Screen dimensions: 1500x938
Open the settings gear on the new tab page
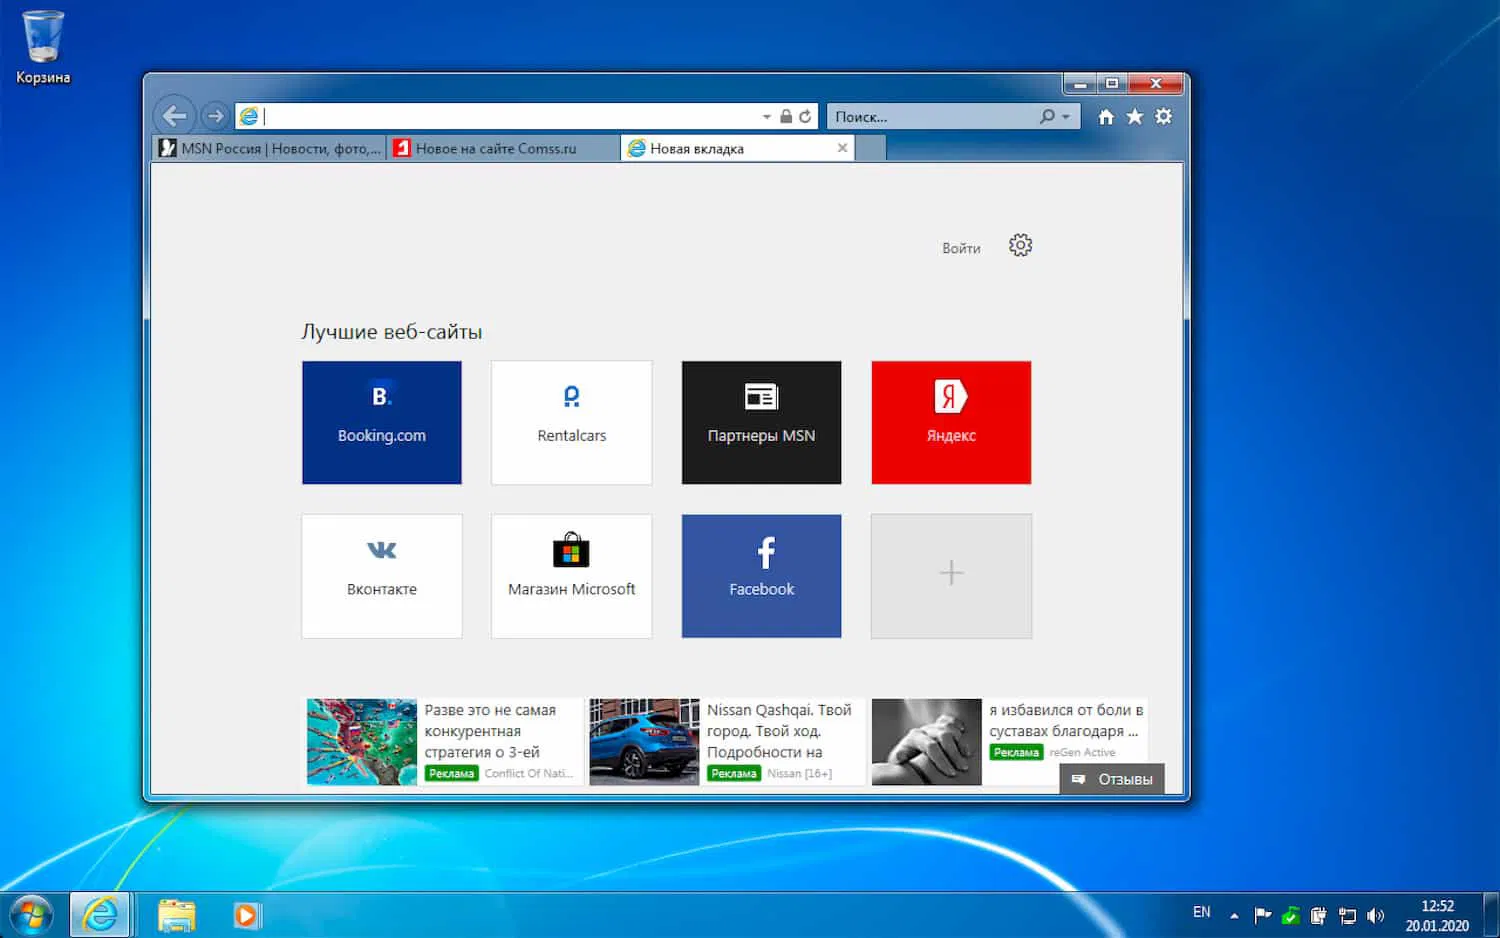click(x=1020, y=245)
